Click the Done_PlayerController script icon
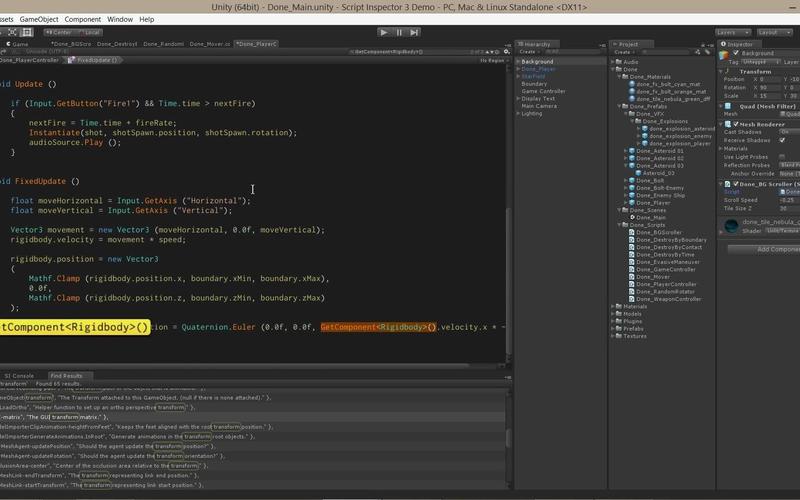Image resolution: width=800 pixels, height=500 pixels. [633, 283]
